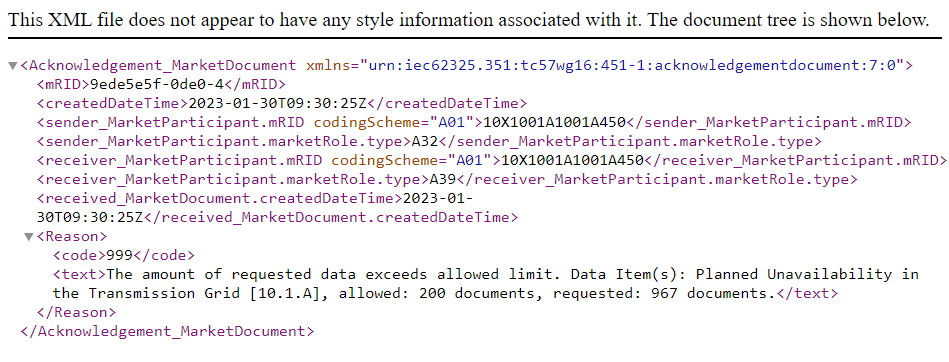Click the error text about requested data limit

485,284
